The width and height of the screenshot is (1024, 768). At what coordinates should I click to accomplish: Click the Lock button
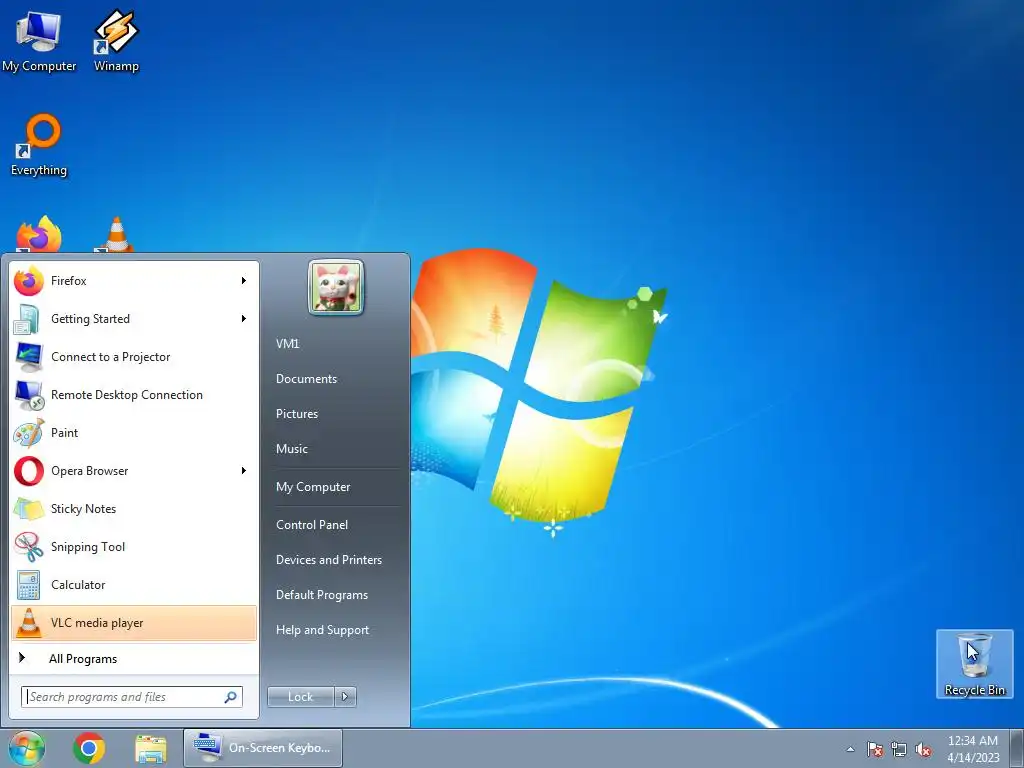pos(301,697)
